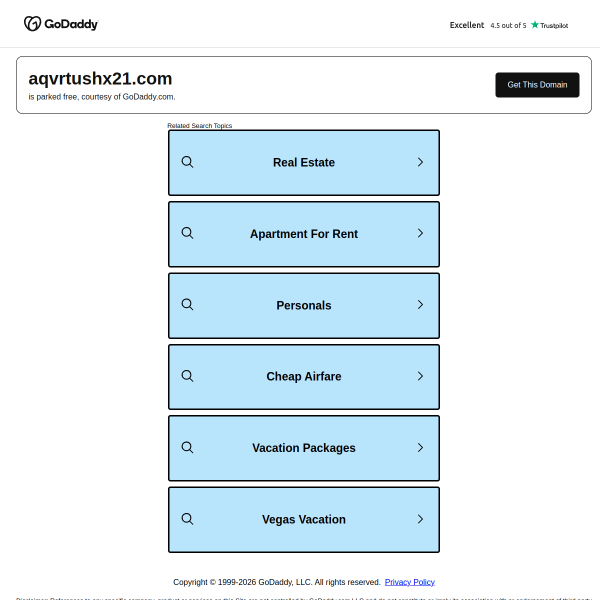This screenshot has height=600, width=600.
Task: Open the Privacy Policy link
Action: point(410,582)
